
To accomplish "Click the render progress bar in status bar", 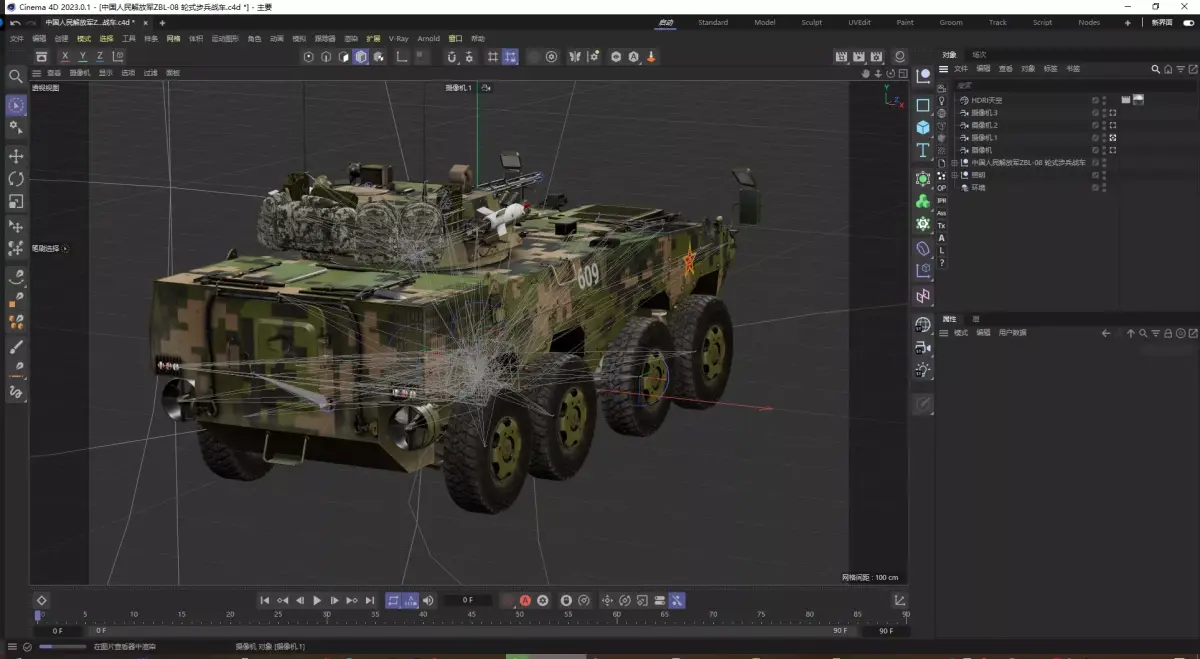I will pyautogui.click(x=62, y=647).
